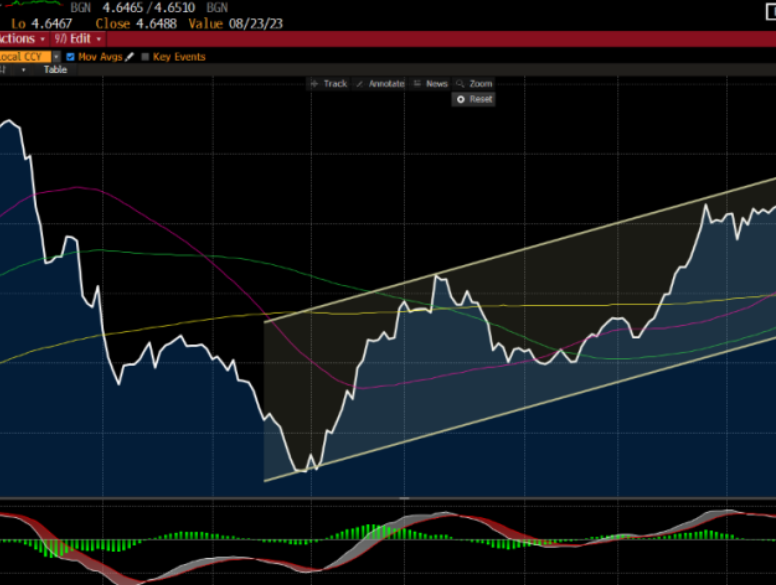Click the Reset circle icon

click(461, 99)
